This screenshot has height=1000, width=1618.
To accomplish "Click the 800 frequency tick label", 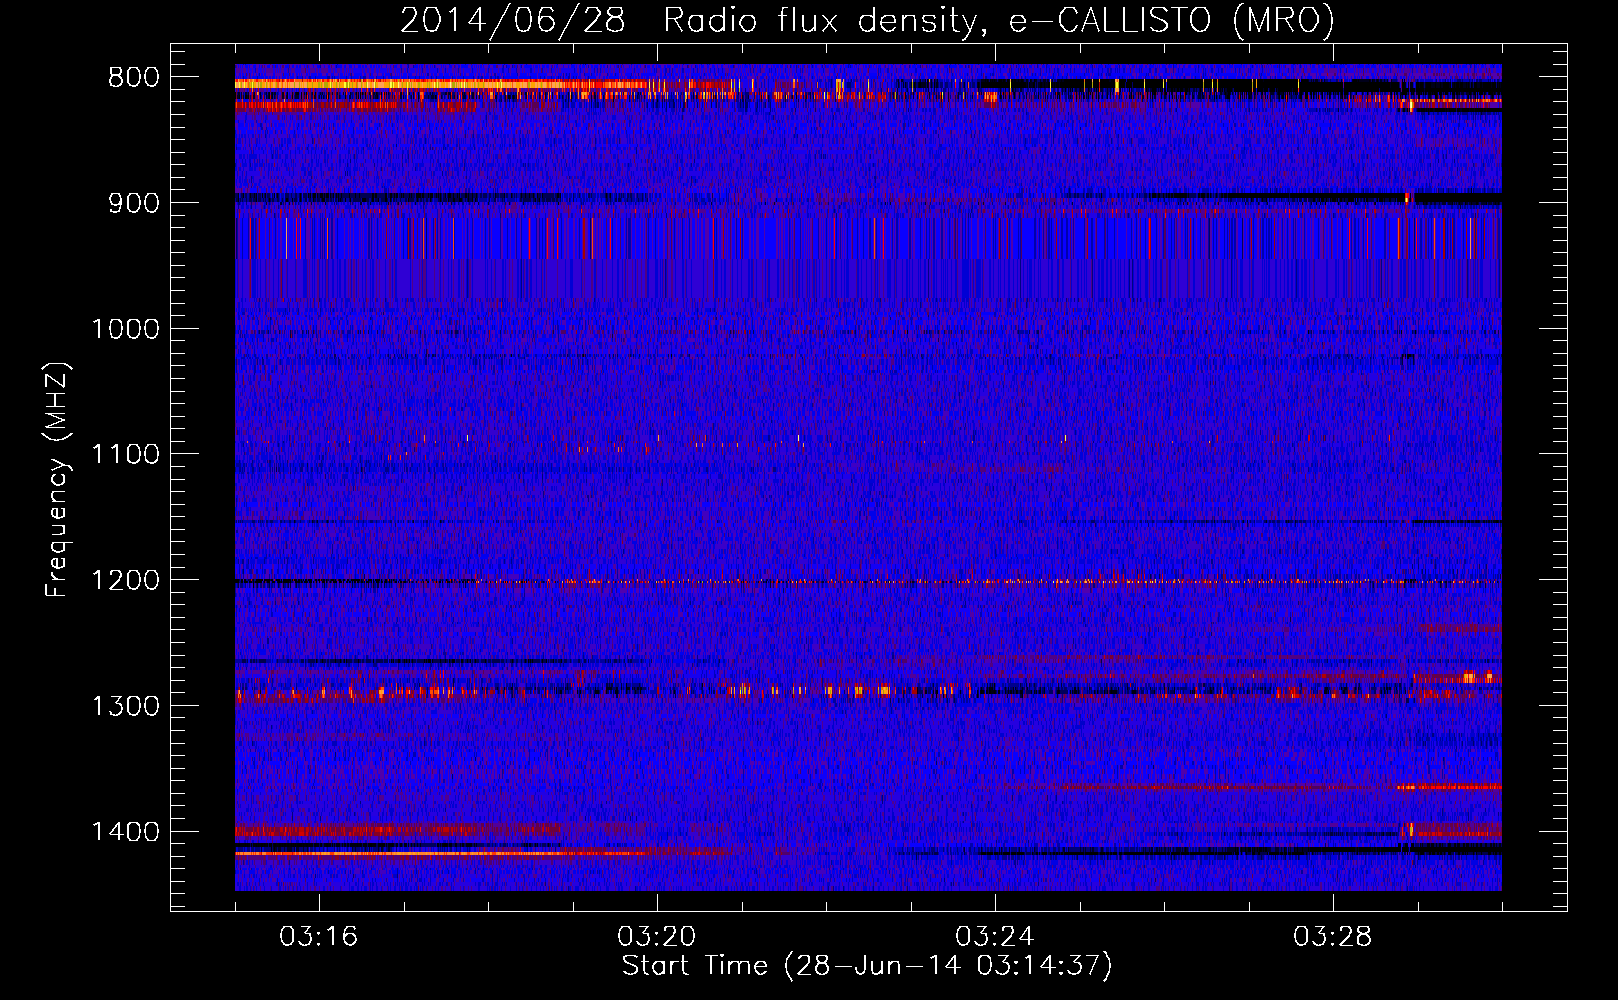I will [134, 78].
